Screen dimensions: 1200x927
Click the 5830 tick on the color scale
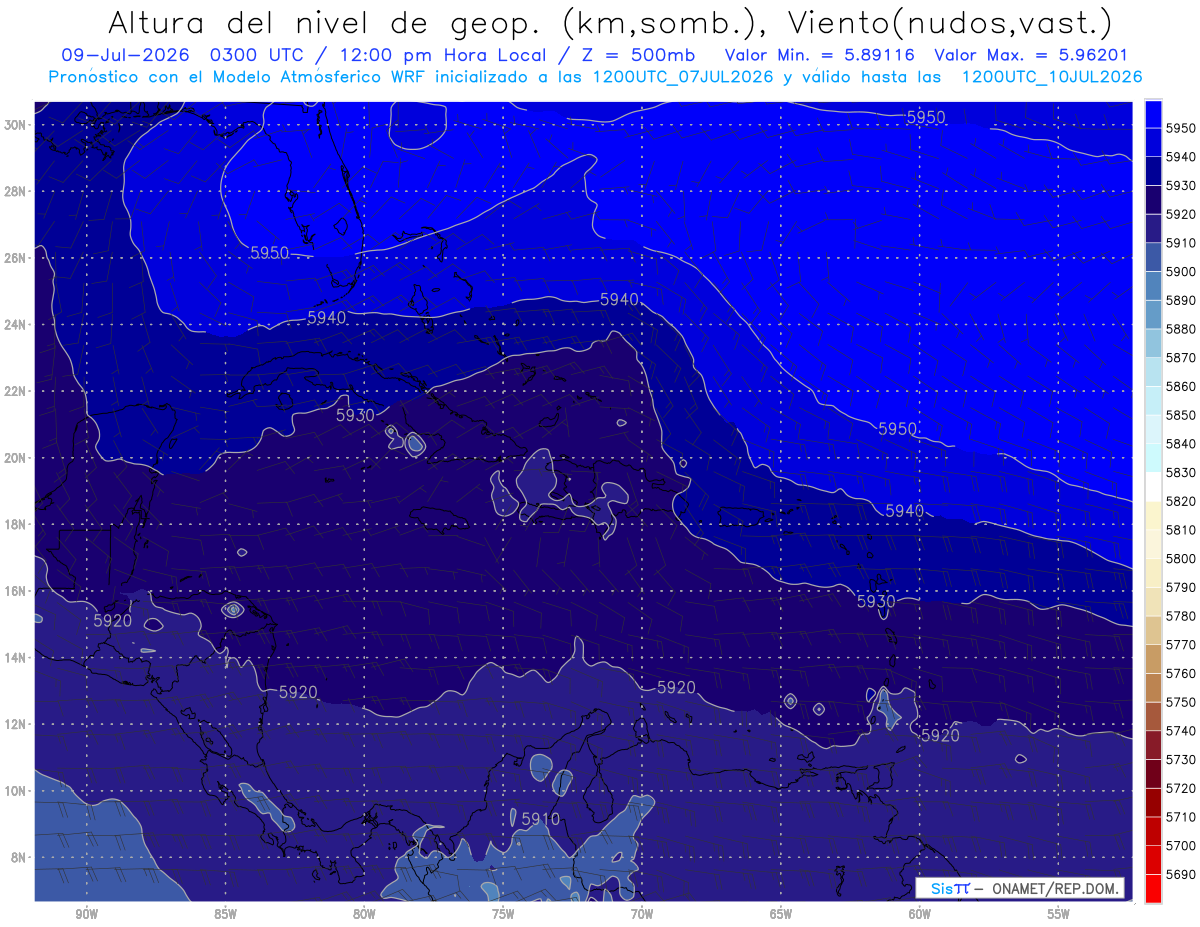(x=1181, y=472)
